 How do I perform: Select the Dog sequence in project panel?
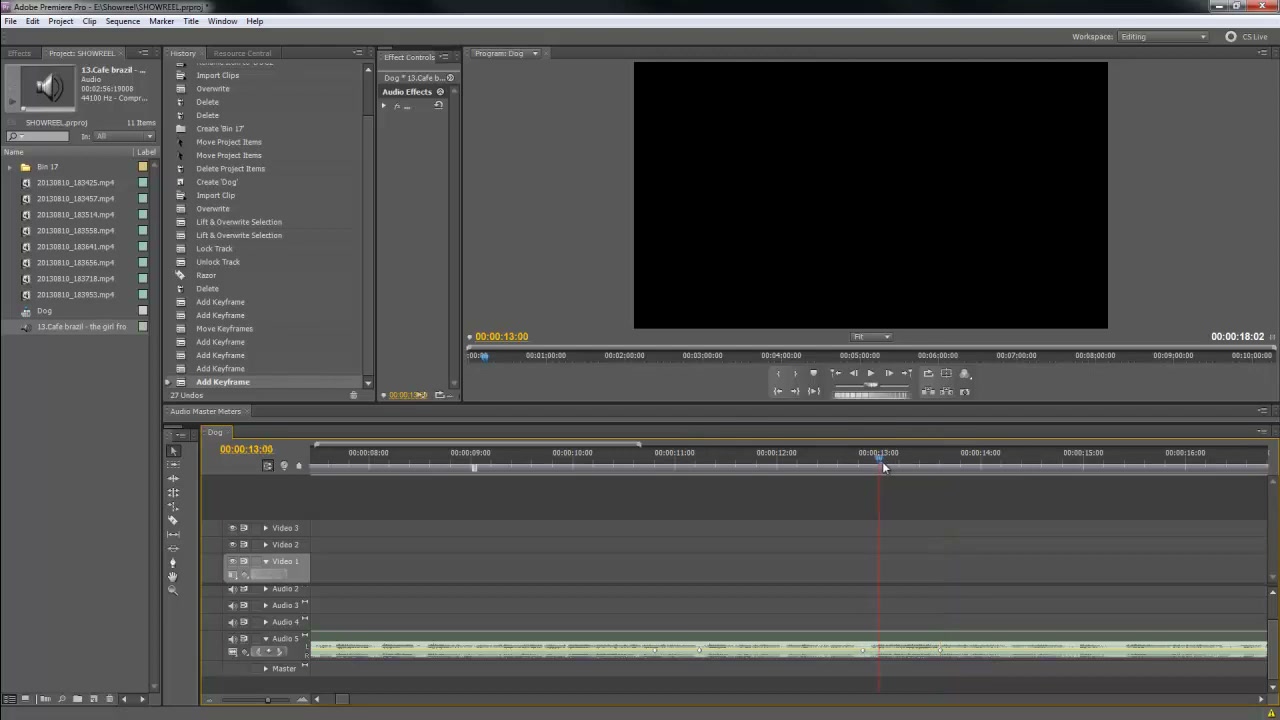pyautogui.click(x=44, y=311)
